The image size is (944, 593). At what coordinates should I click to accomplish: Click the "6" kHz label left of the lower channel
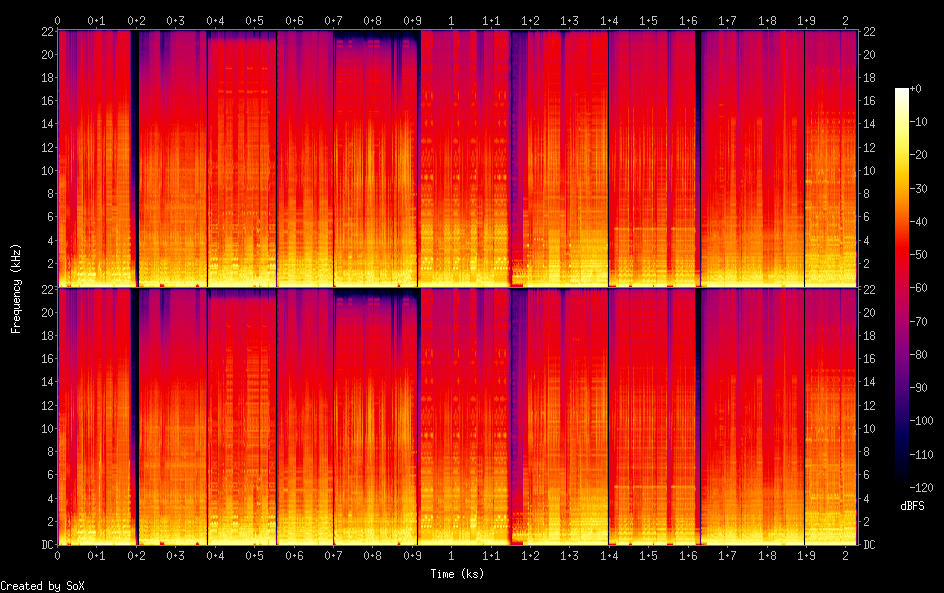(51, 475)
